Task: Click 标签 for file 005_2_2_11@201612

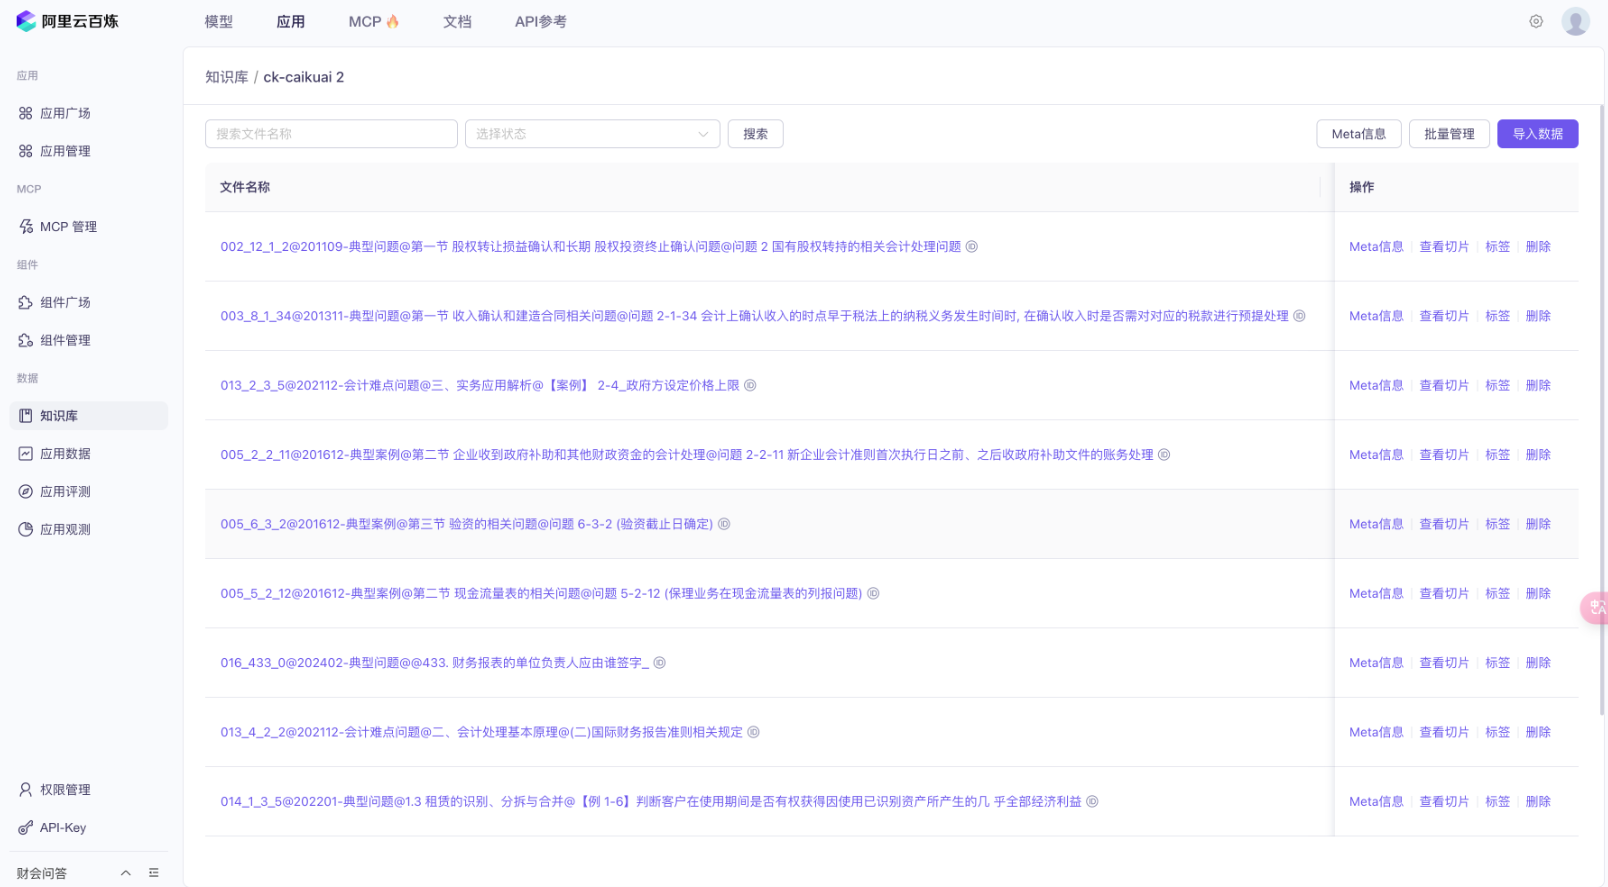Action: coord(1497,455)
